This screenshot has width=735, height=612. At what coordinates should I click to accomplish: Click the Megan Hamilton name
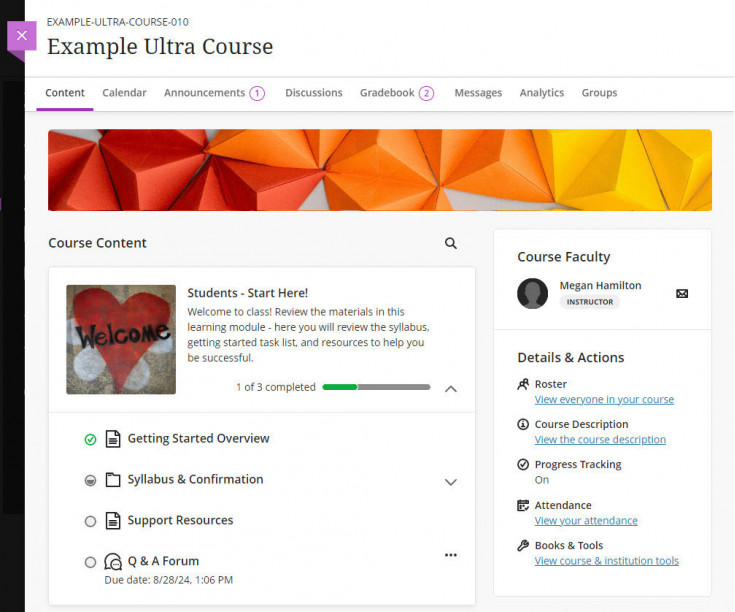(600, 285)
